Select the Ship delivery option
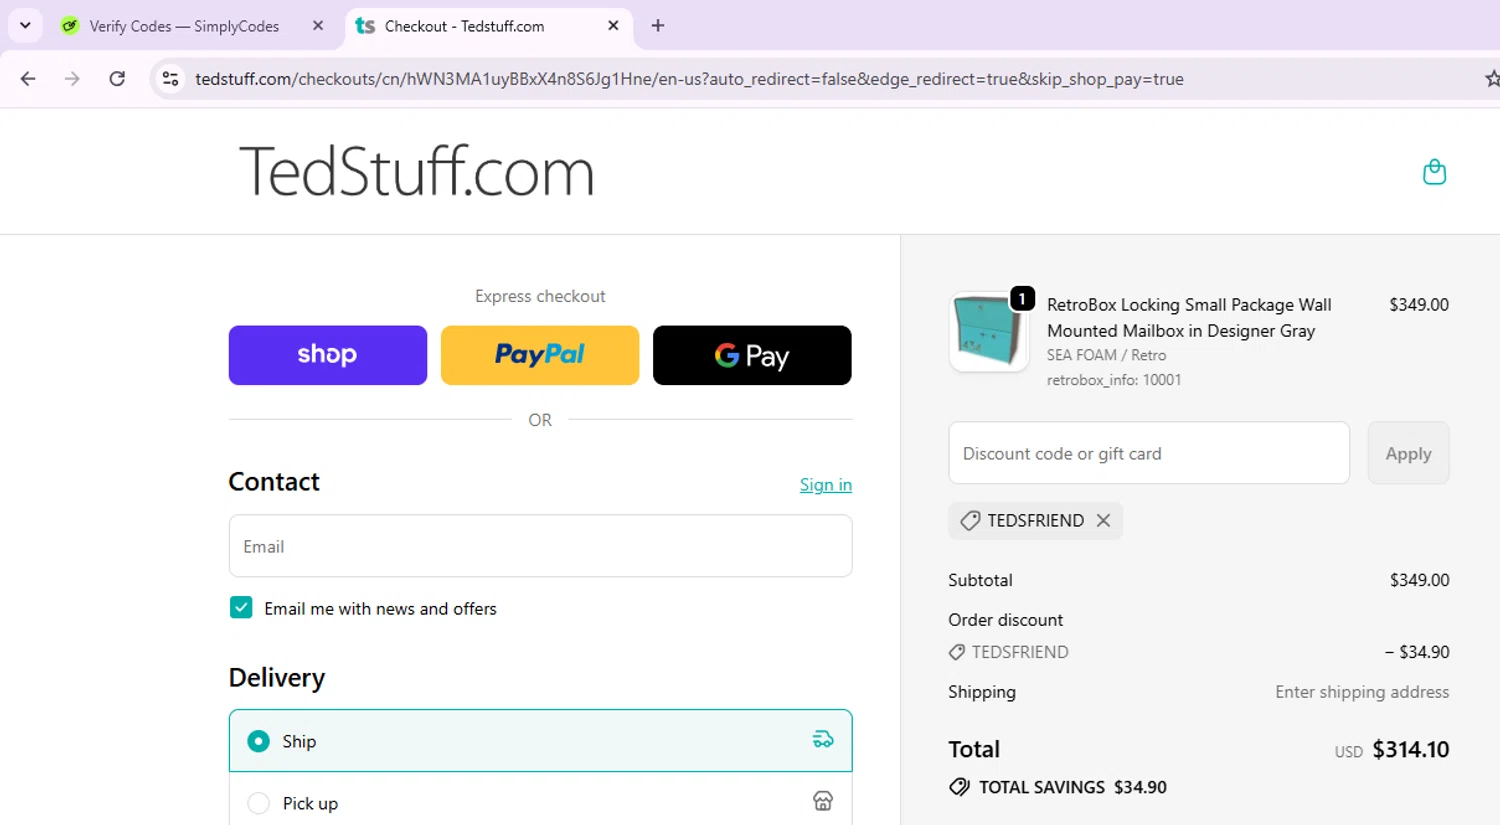Screen dimensions: 1500x825 (540, 741)
